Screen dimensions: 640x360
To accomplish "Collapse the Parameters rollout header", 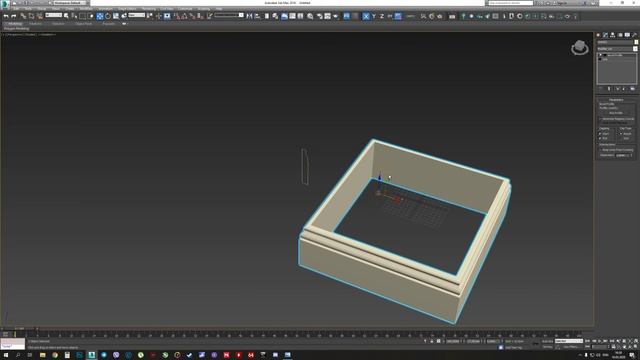I will click(x=616, y=100).
